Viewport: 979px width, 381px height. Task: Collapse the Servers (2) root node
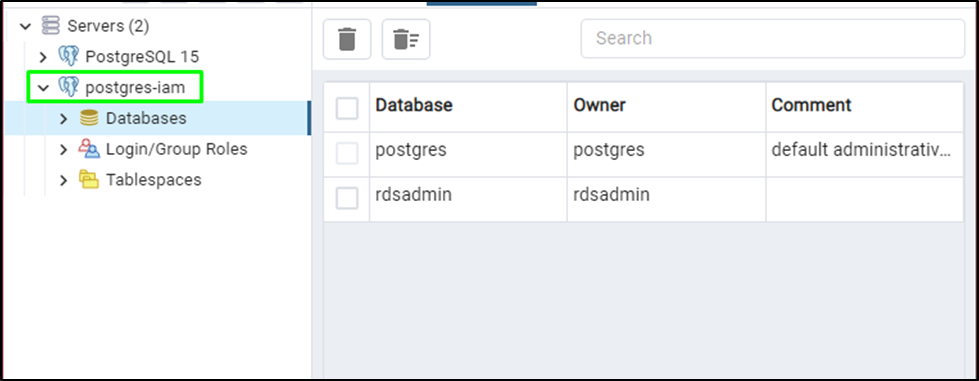[x=25, y=26]
